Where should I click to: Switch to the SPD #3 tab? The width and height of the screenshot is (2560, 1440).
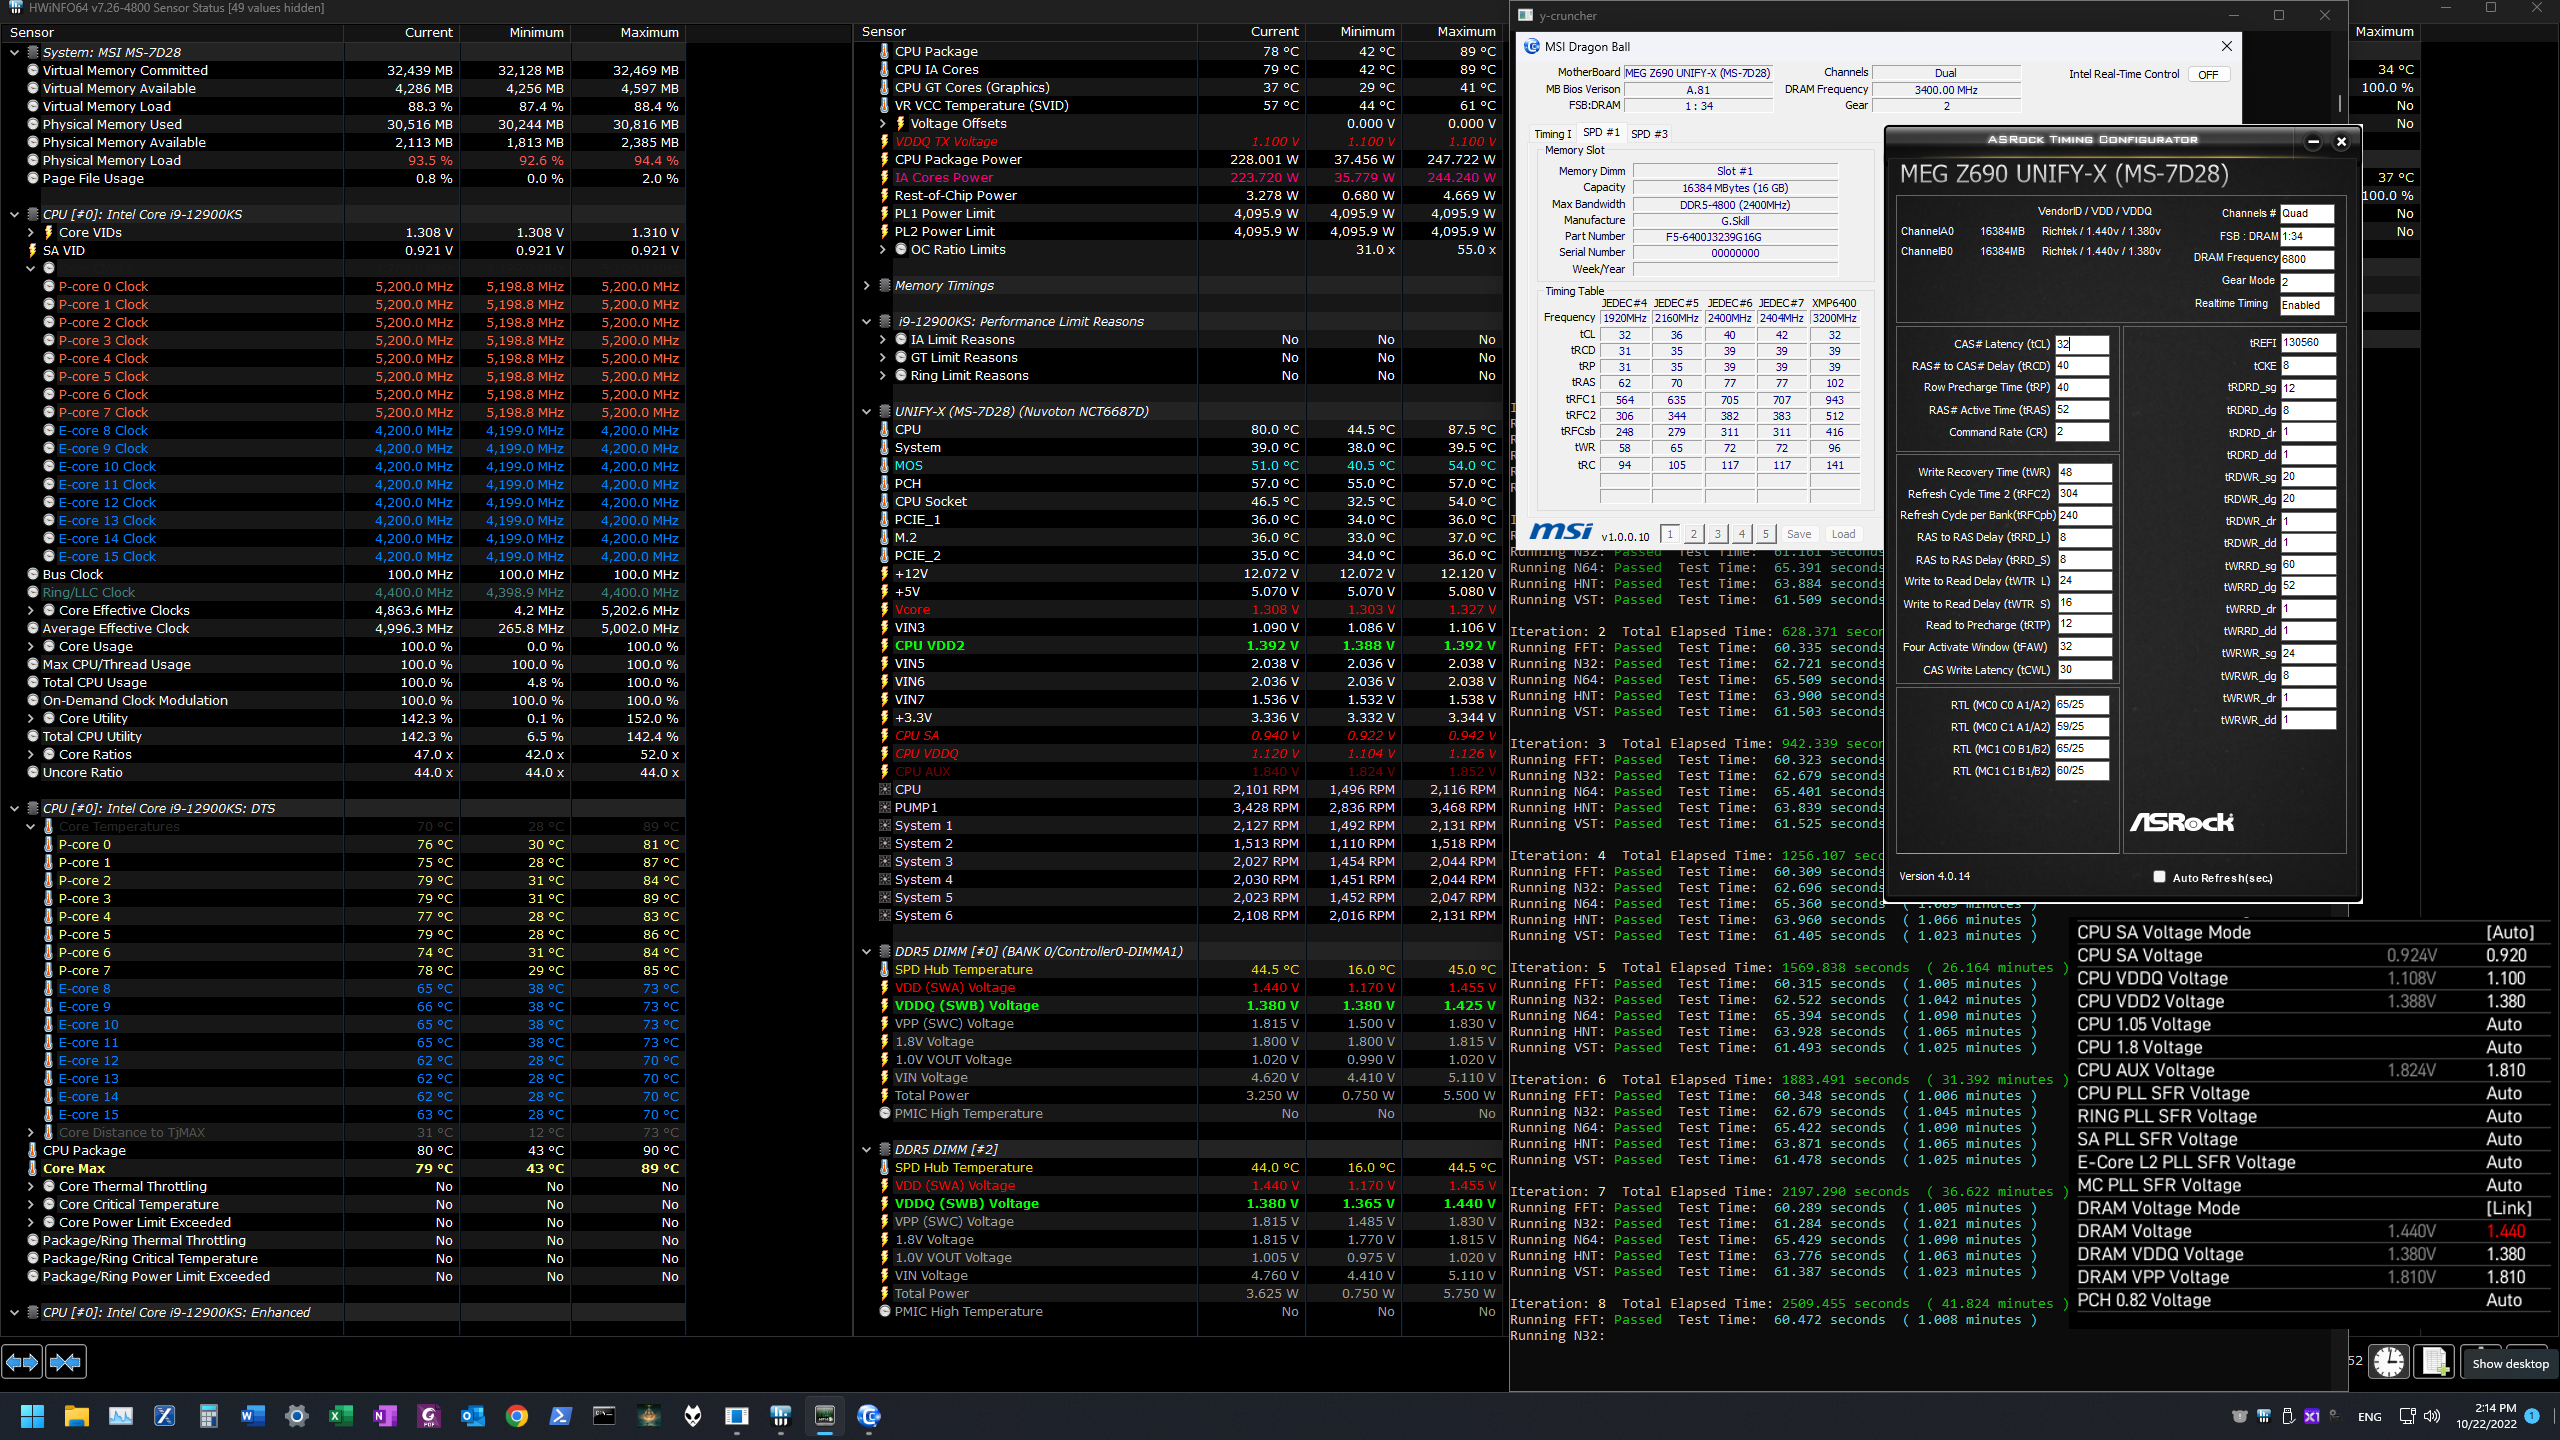(1649, 134)
